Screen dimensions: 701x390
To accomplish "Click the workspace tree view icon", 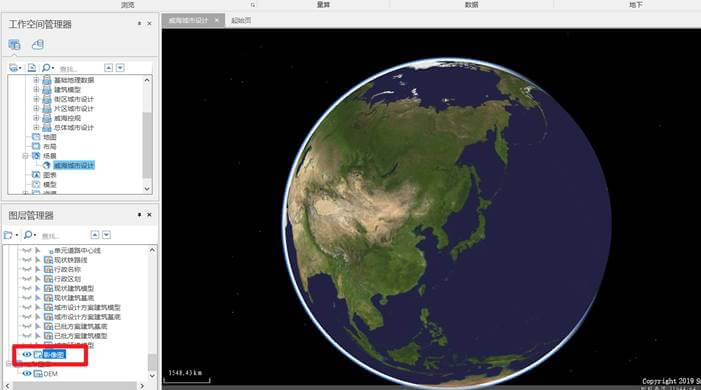I will 14,45.
